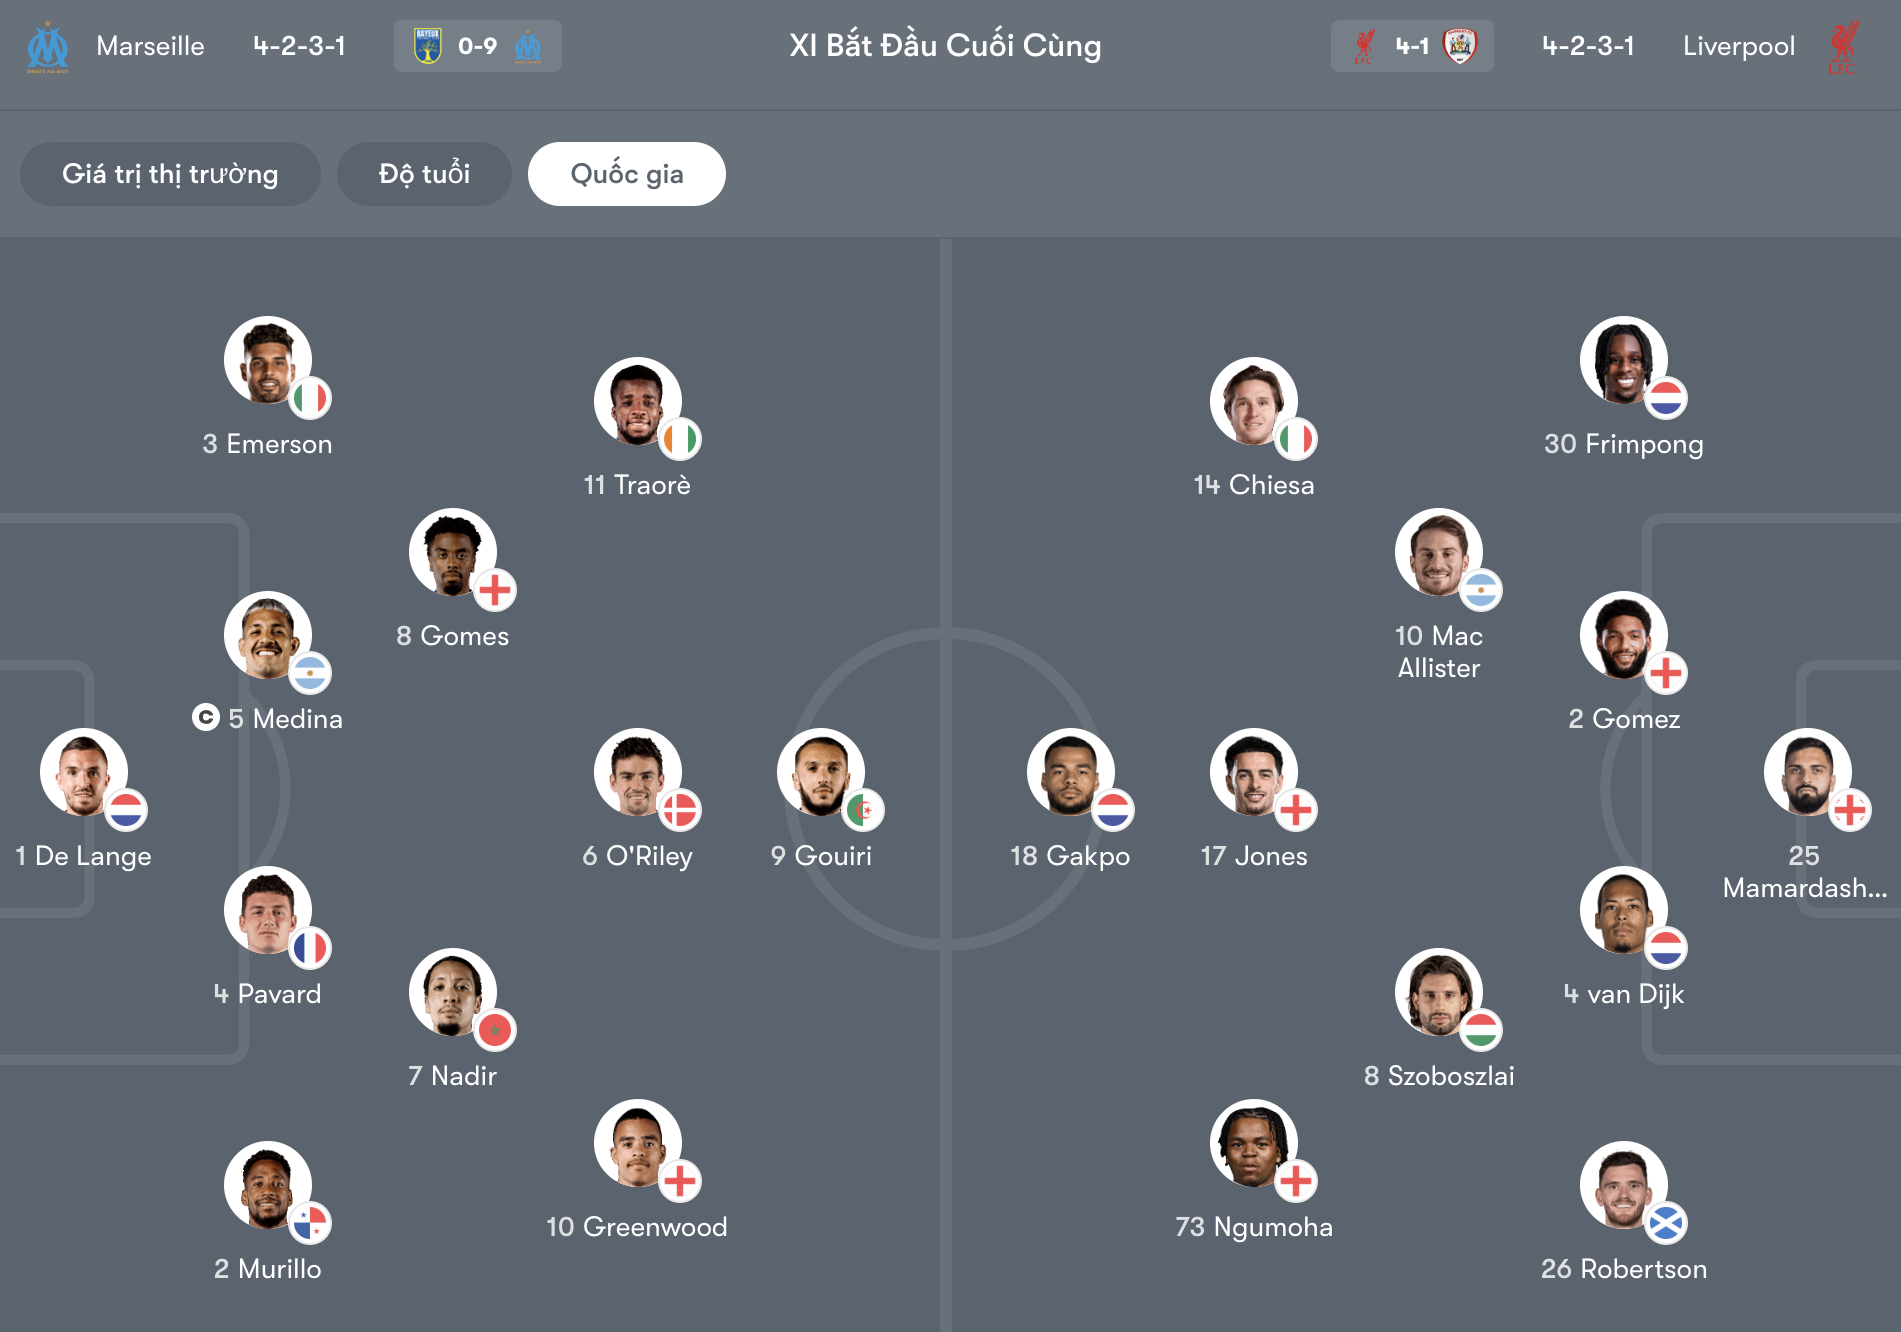
Task: Select the Giá trị thị trường tab
Action: click(170, 174)
